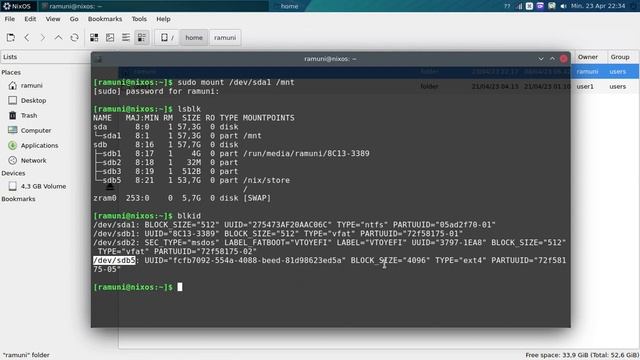Maximize the terminal window

tap(552, 59)
